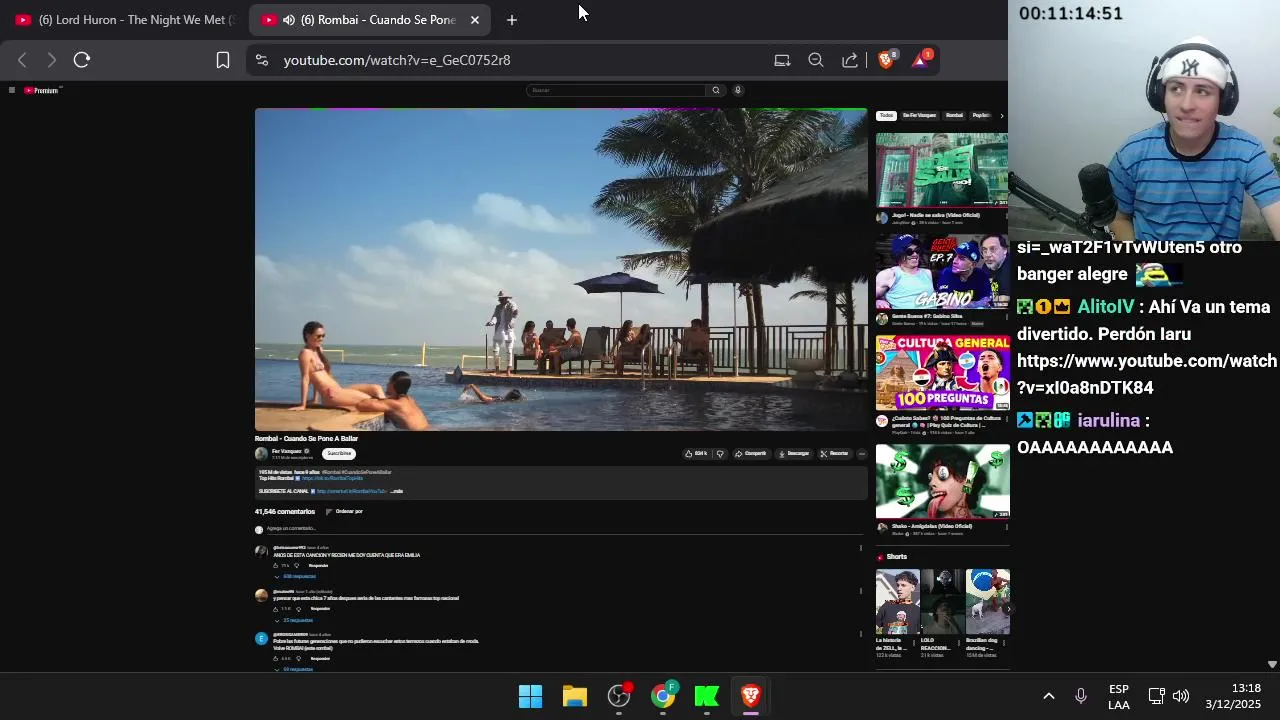The height and width of the screenshot is (720, 1280).
Task: Open the YouTube hamburger guide menu
Action: tap(11, 90)
